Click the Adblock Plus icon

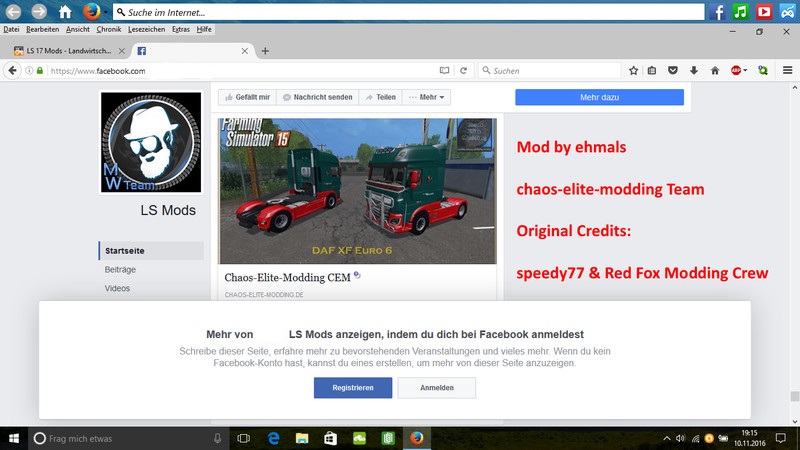[736, 70]
